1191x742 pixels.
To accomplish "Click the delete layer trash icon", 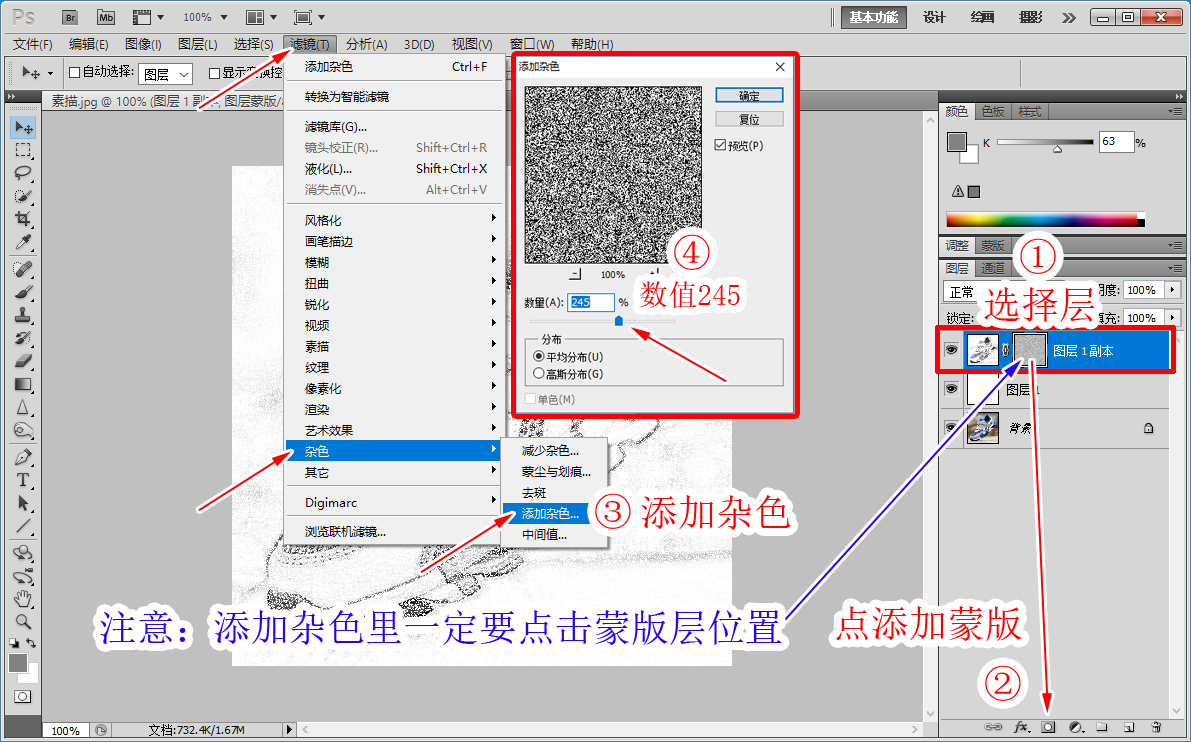I will pos(1156,727).
